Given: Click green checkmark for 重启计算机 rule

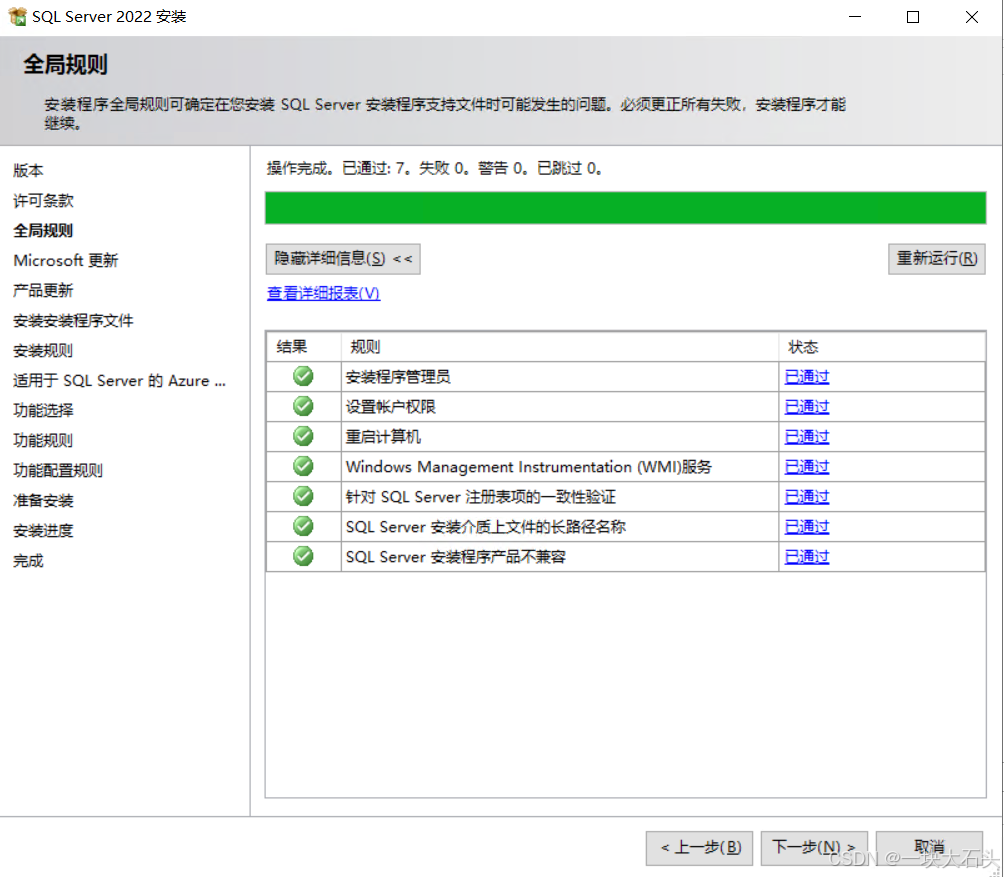Looking at the screenshot, I should coord(303,437).
